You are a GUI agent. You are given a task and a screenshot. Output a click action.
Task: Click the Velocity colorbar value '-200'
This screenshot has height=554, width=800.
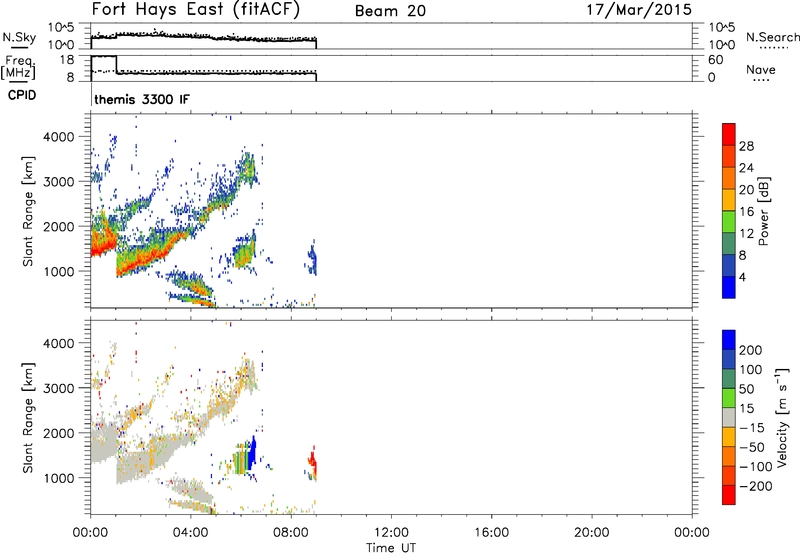757,486
